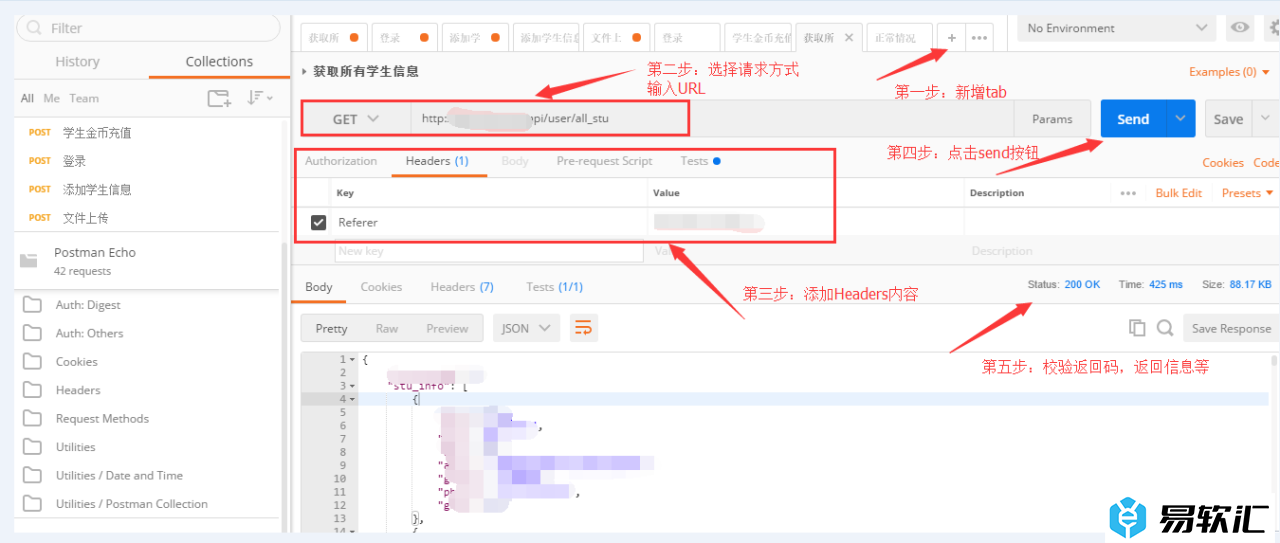Open the Auth: Digest folder
Image resolution: width=1280 pixels, height=543 pixels.
pos(148,305)
